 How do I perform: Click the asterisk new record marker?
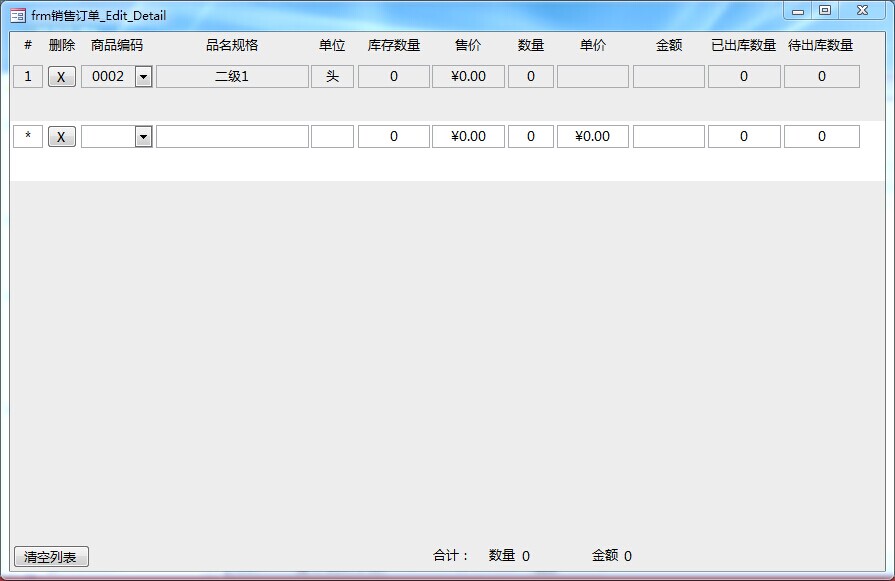[28, 136]
